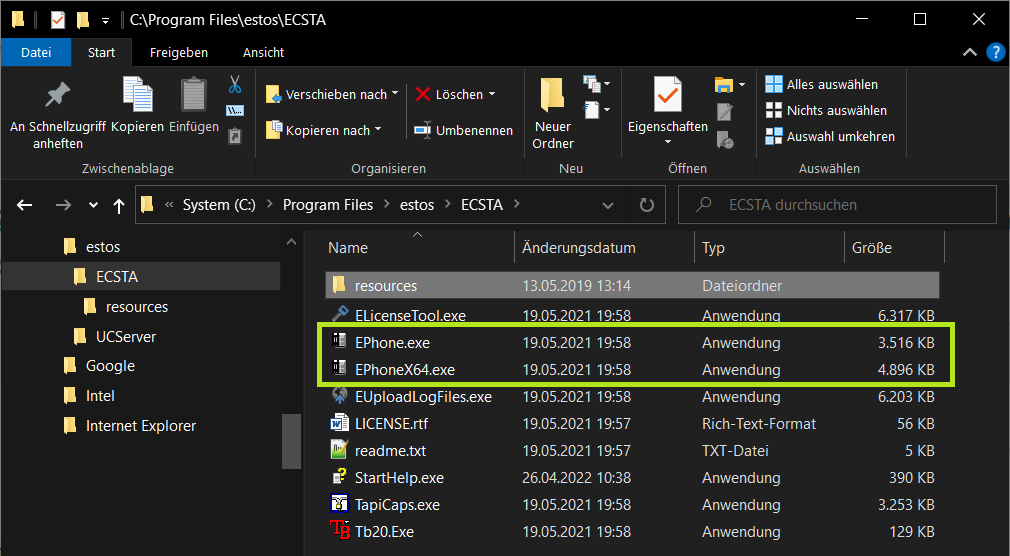Create a folder with Neuer Ordner
Screen dimensions: 1010x556
click(x=553, y=112)
